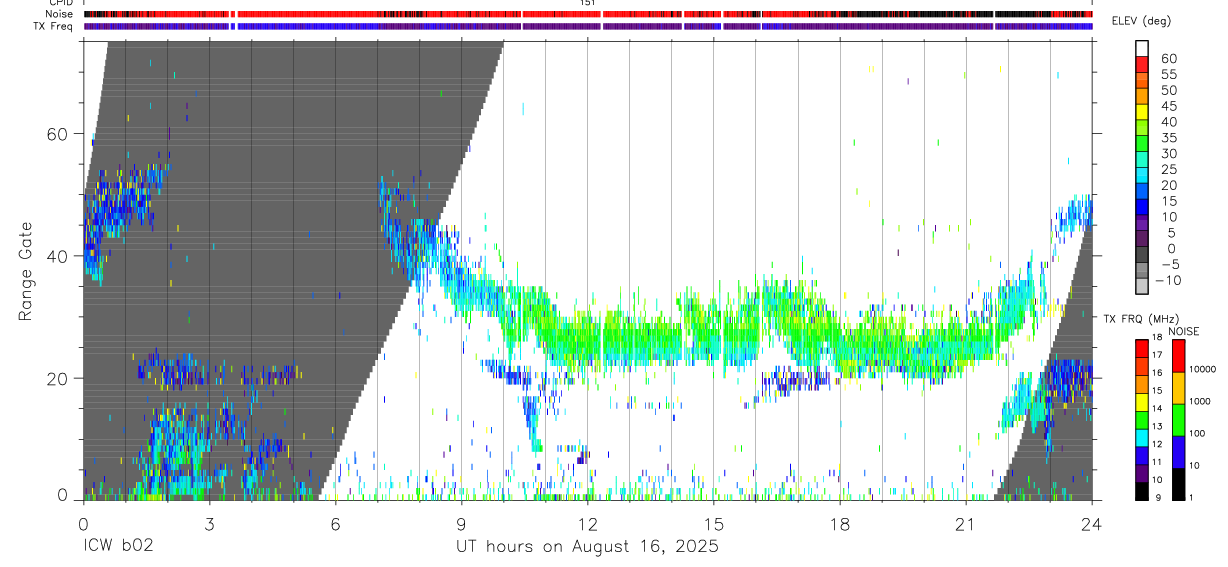Click the 30 label on the ELEV scale

1169,154
